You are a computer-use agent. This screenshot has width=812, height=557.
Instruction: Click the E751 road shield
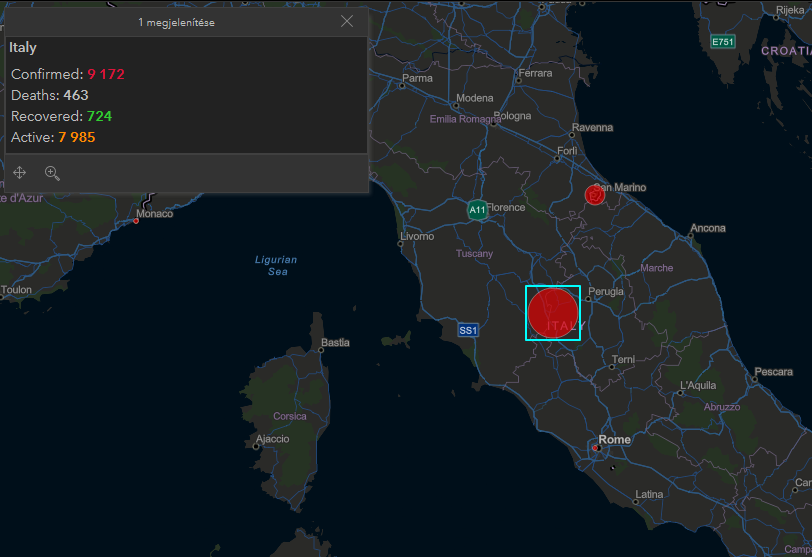point(722,42)
